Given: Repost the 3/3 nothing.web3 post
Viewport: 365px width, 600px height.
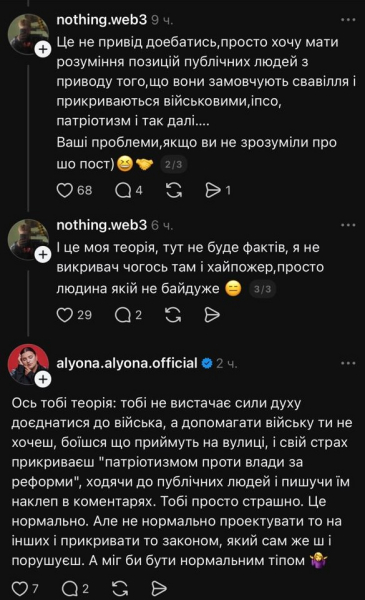Looking at the screenshot, I should coord(173,315).
